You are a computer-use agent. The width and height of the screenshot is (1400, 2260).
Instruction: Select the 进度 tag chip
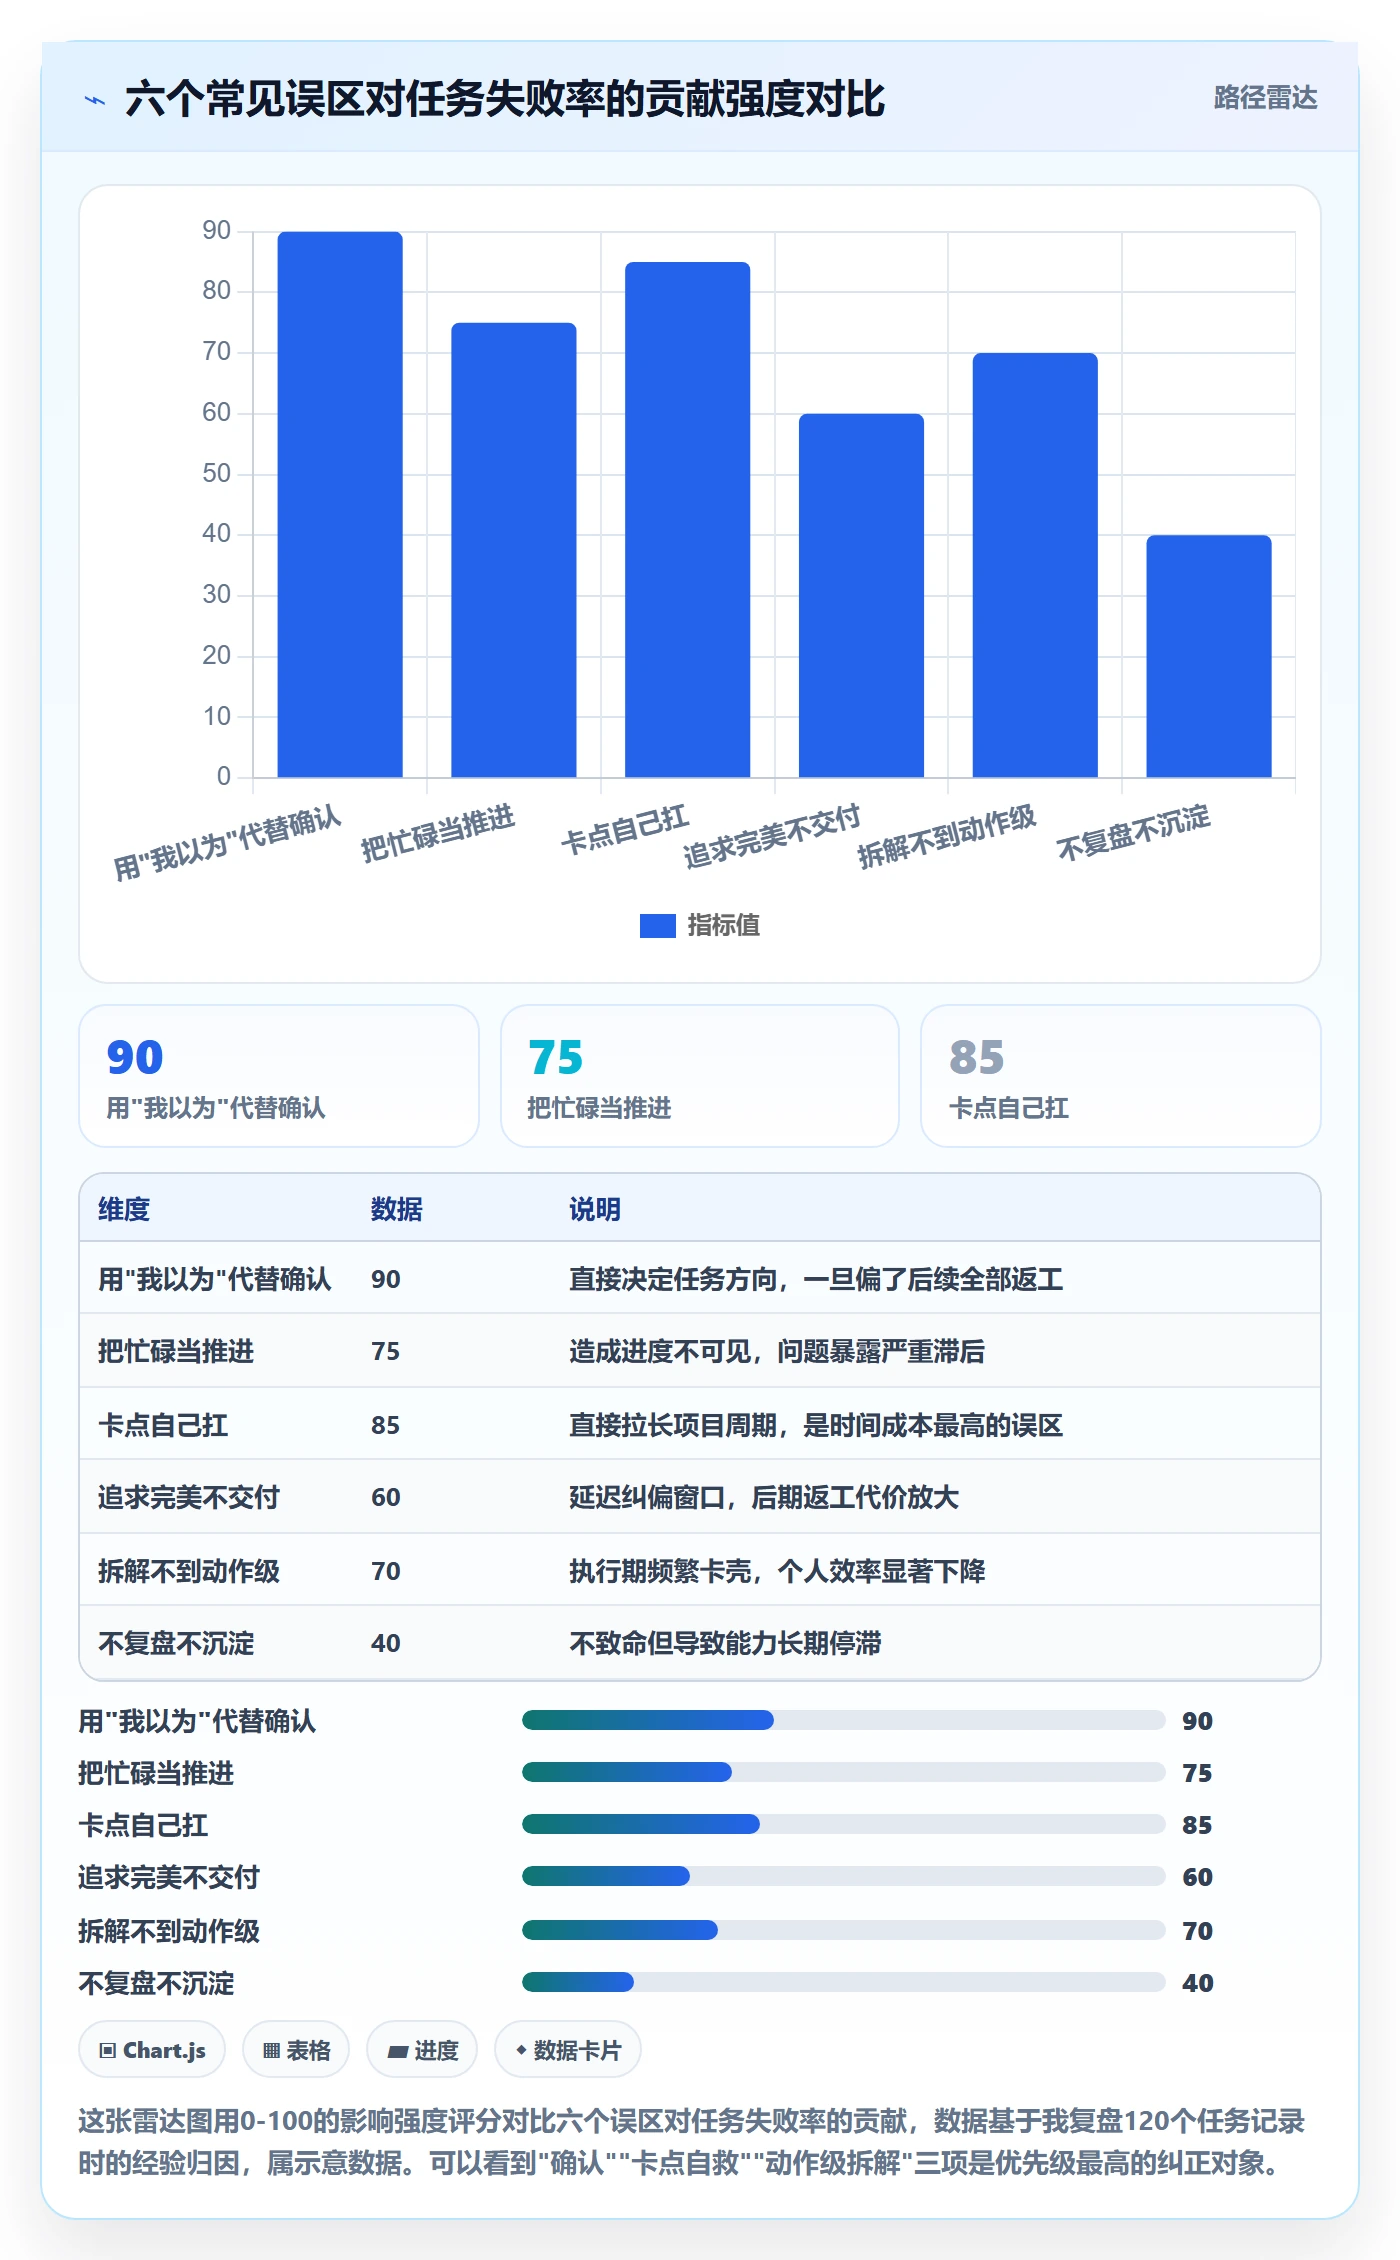click(422, 2050)
